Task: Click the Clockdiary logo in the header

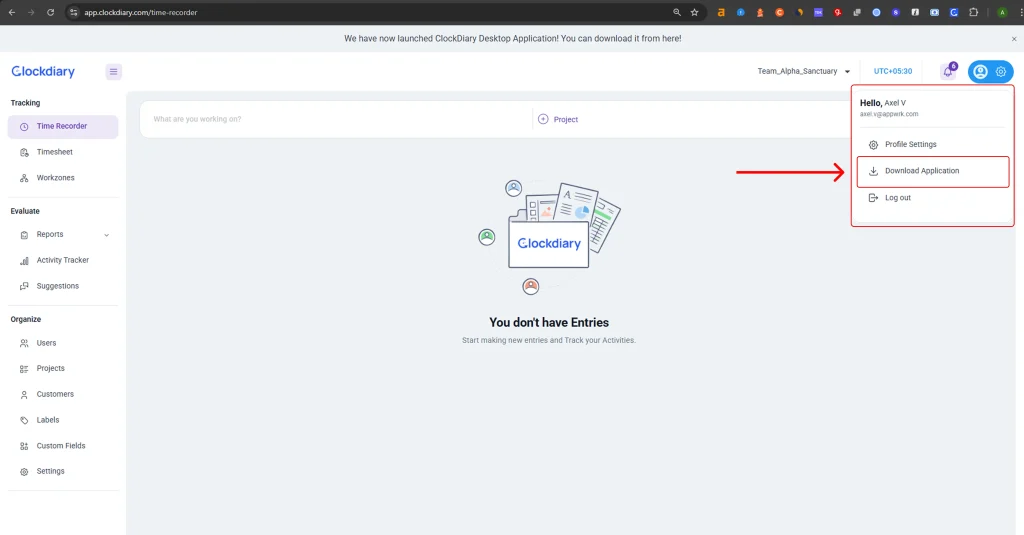Action: pyautogui.click(x=43, y=71)
